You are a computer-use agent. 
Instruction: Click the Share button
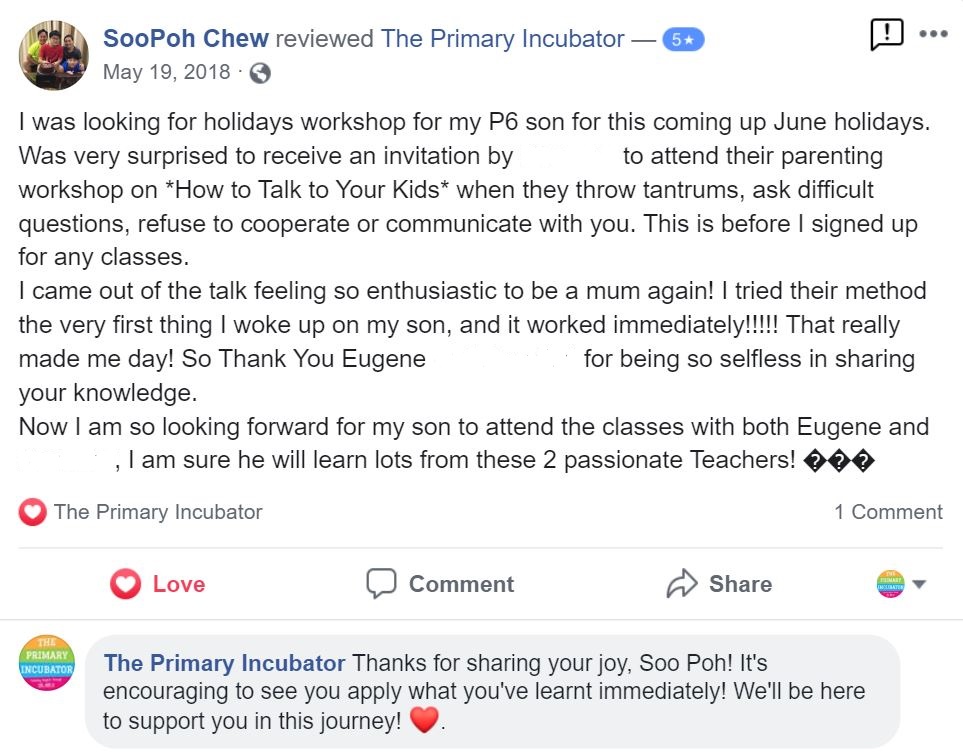point(719,584)
